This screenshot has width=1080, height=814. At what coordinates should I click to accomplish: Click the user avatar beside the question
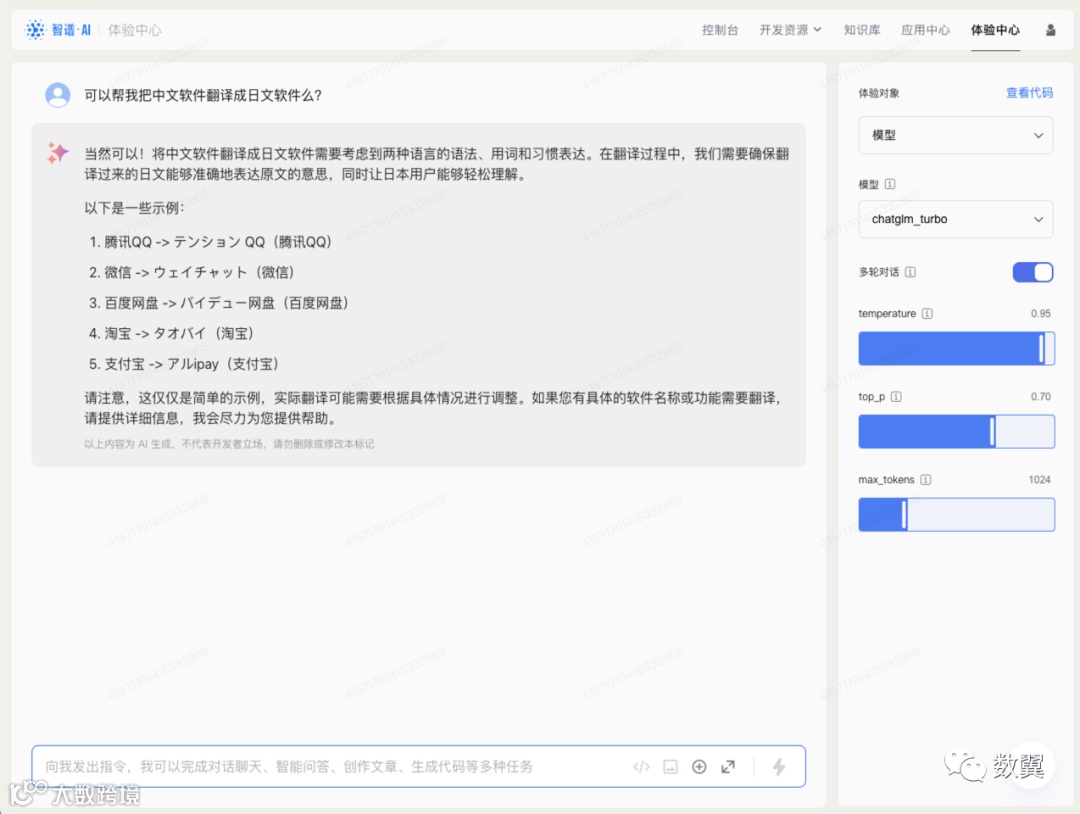(x=58, y=94)
